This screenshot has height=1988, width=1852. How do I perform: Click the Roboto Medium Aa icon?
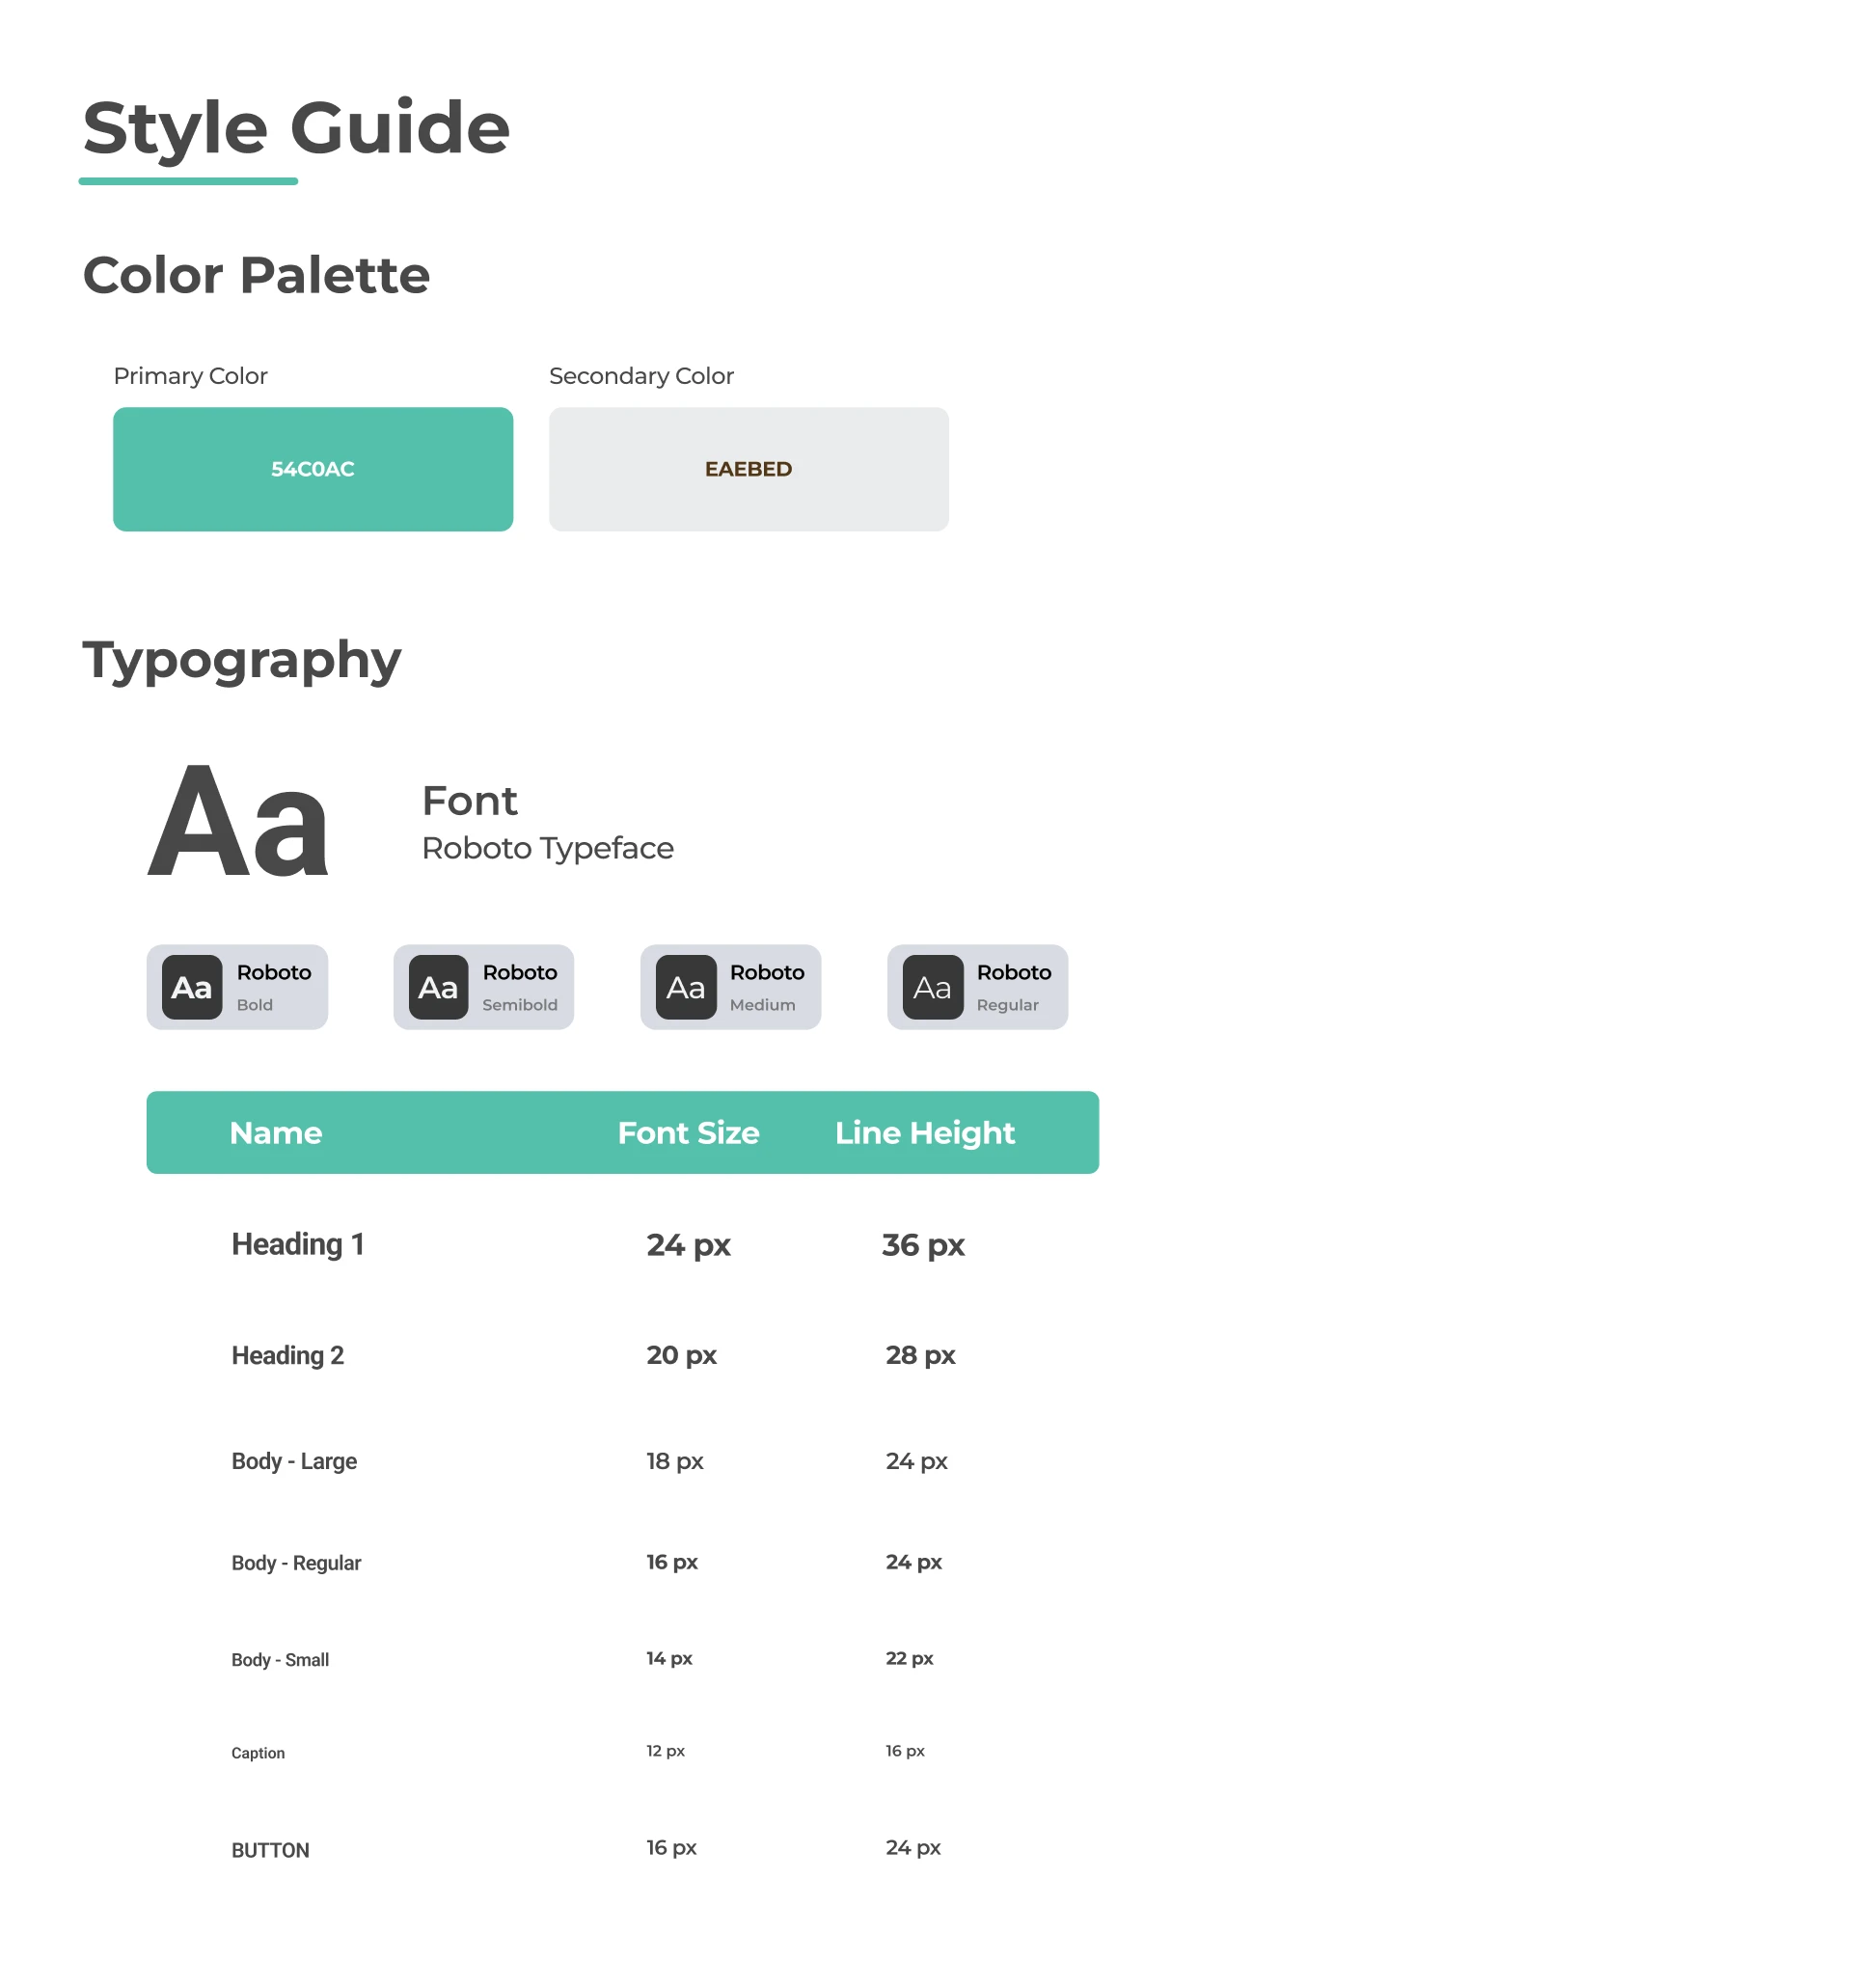686,988
